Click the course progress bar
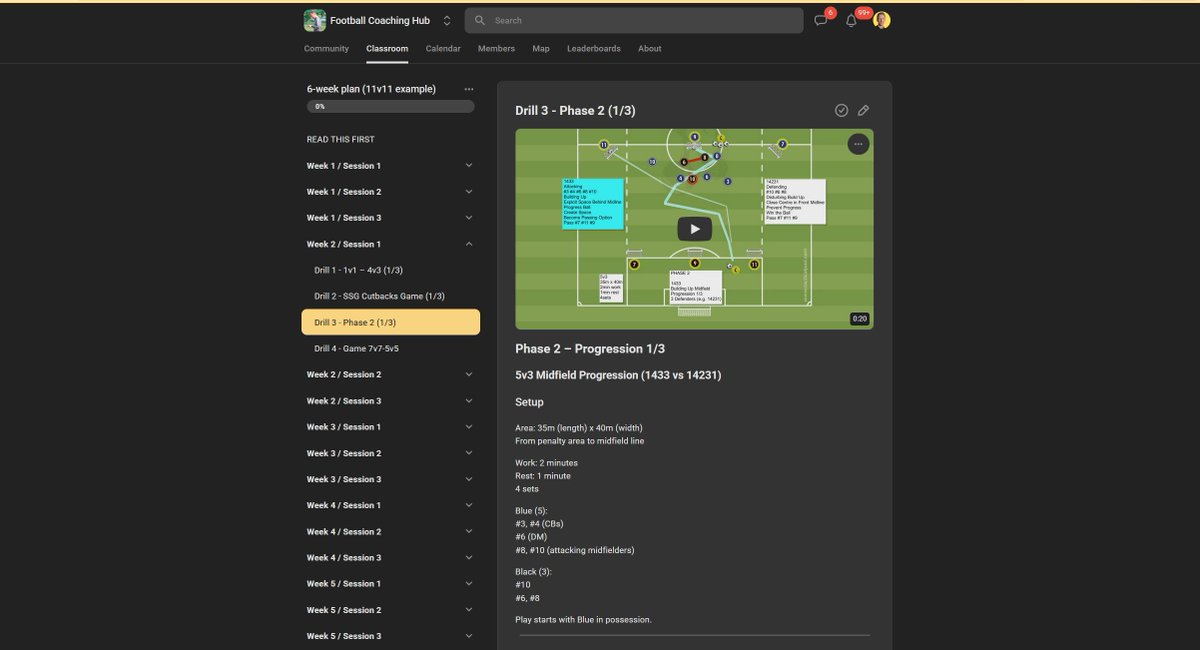 (x=391, y=106)
